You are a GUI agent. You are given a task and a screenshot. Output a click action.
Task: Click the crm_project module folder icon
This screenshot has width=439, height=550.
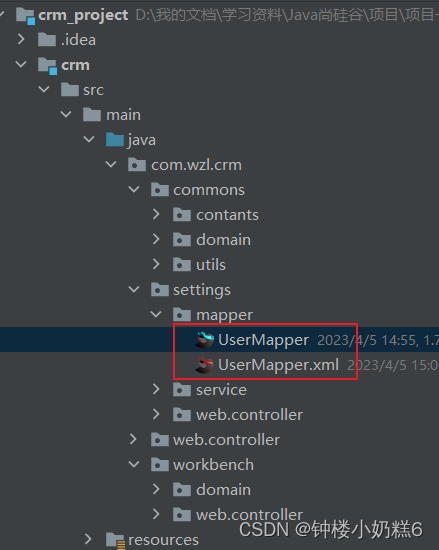pyautogui.click(x=26, y=15)
